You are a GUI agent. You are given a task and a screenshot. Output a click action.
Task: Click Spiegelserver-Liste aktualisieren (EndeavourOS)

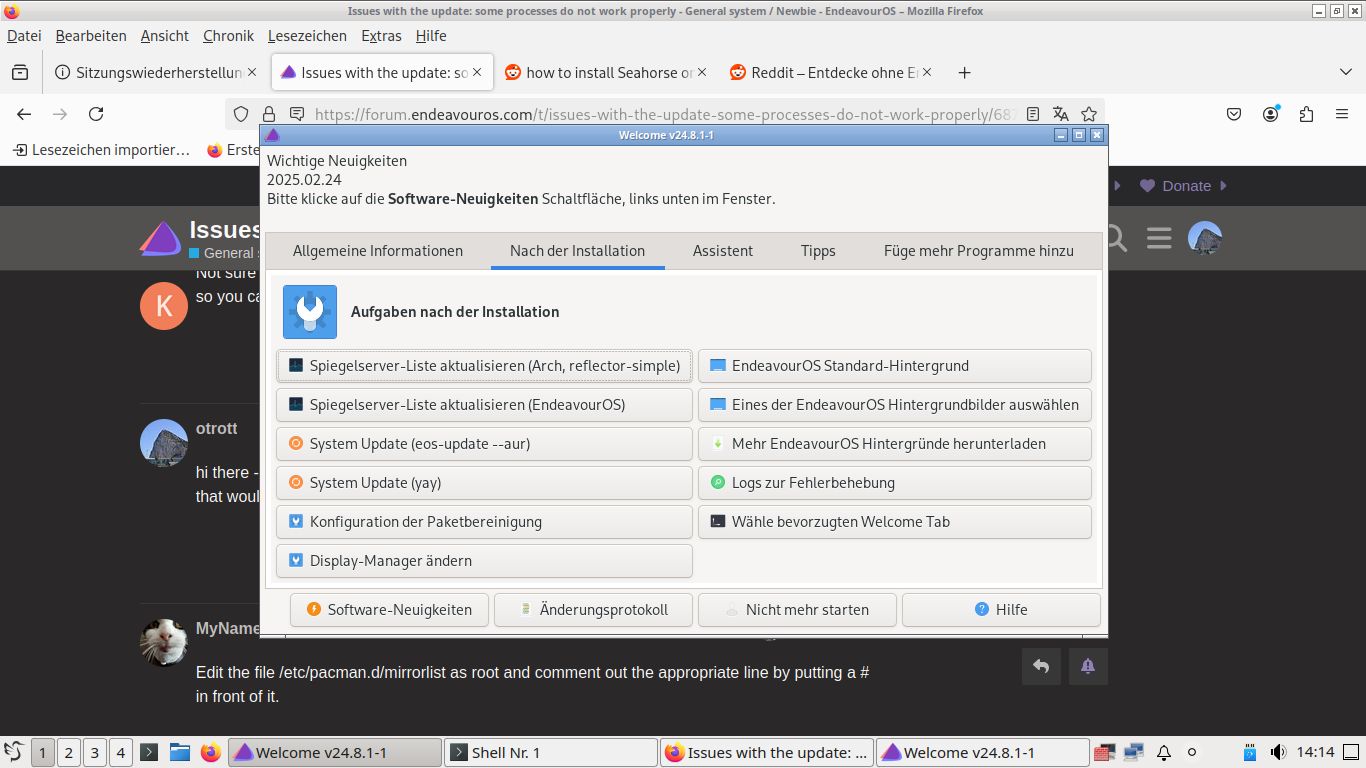click(x=485, y=405)
